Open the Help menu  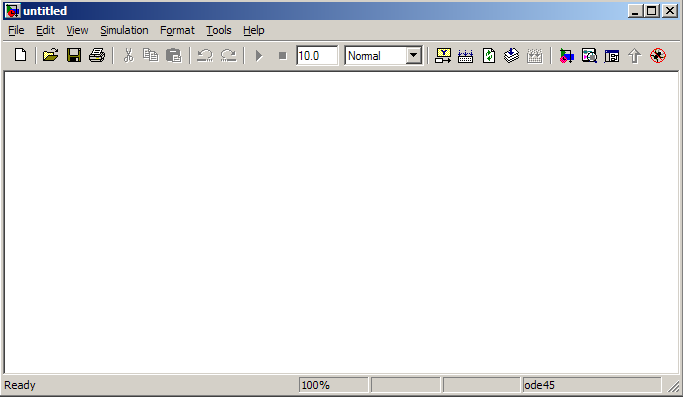(254, 30)
